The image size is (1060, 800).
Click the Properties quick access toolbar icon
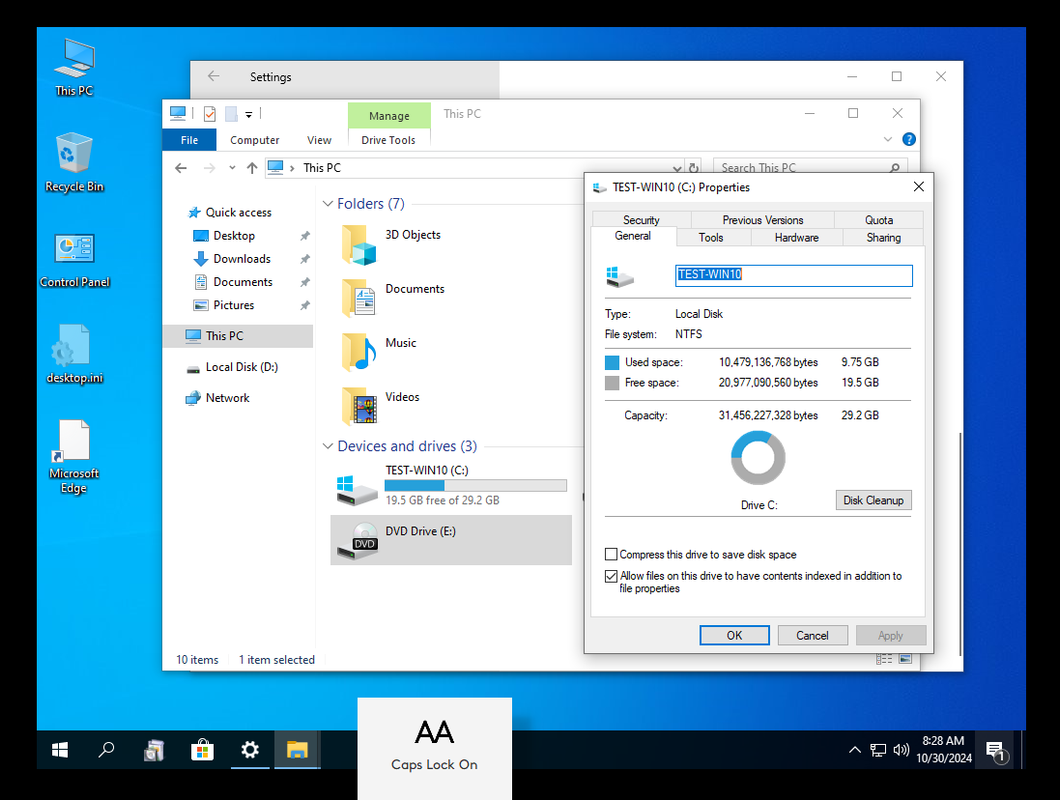(x=210, y=114)
